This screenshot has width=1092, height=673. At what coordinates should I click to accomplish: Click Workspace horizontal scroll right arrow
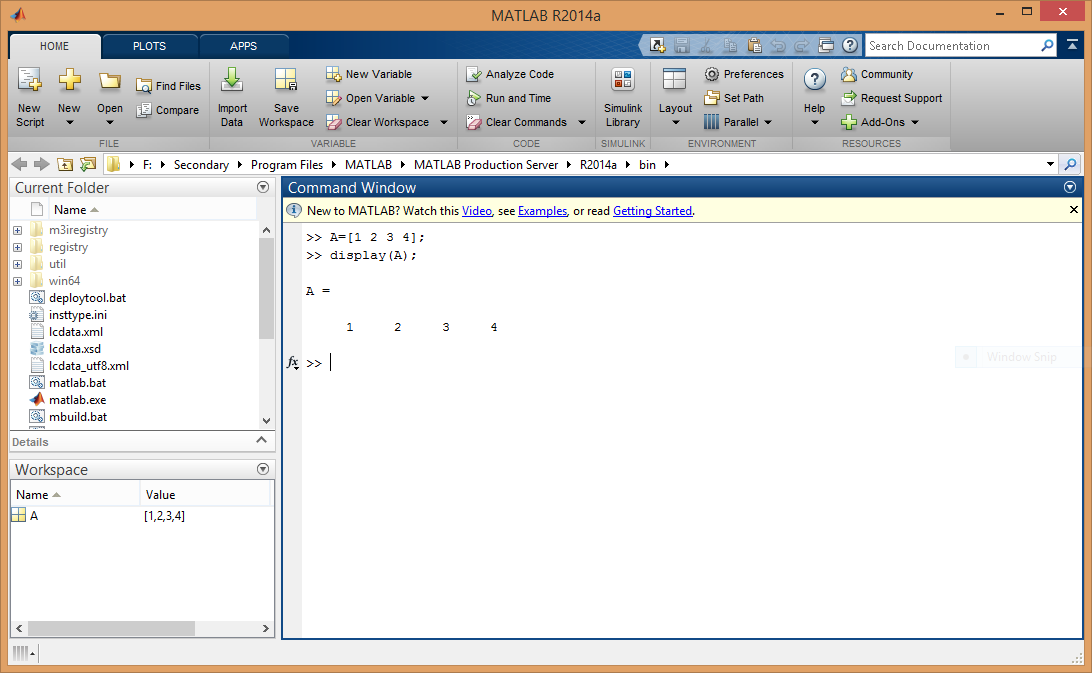(265, 628)
